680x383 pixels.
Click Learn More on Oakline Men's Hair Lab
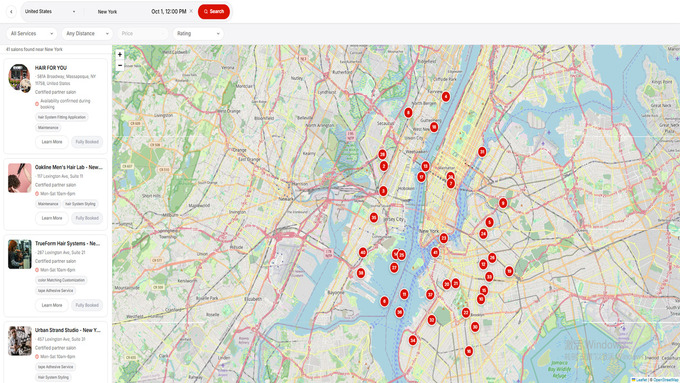coord(52,218)
